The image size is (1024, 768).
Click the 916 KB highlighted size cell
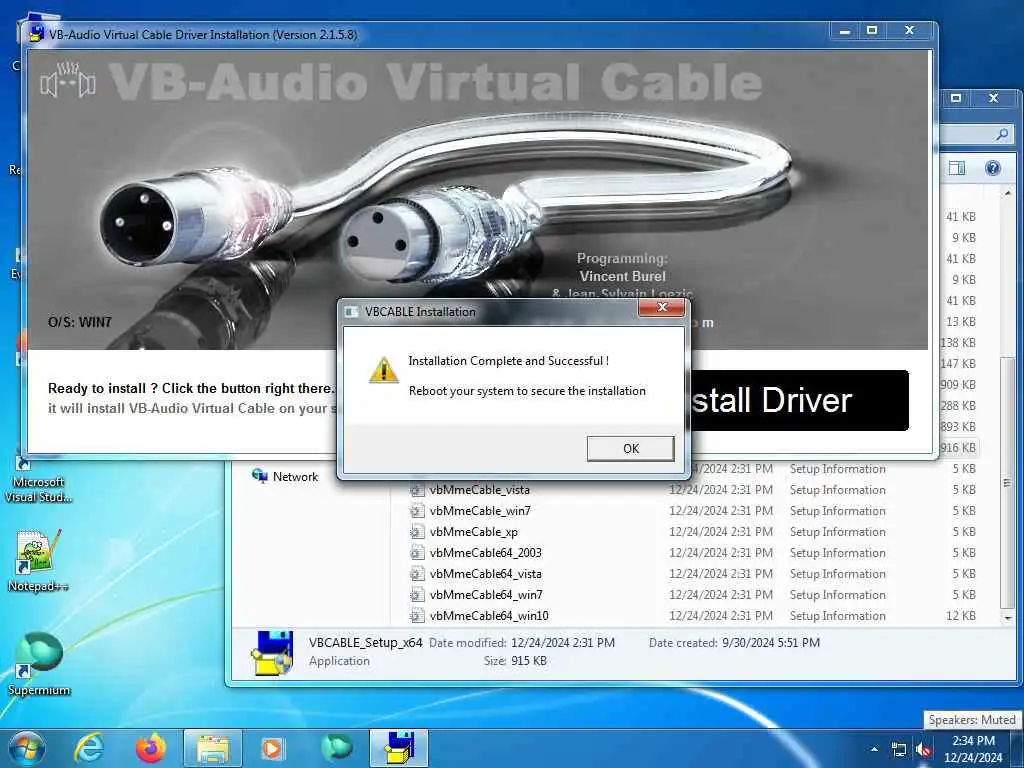click(x=958, y=448)
